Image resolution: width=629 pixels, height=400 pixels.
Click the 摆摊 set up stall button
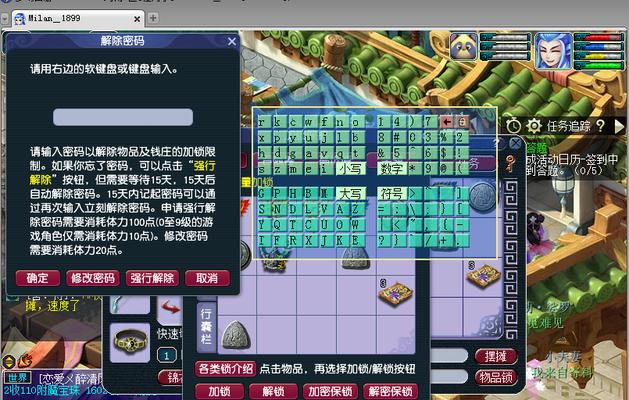[x=496, y=356]
